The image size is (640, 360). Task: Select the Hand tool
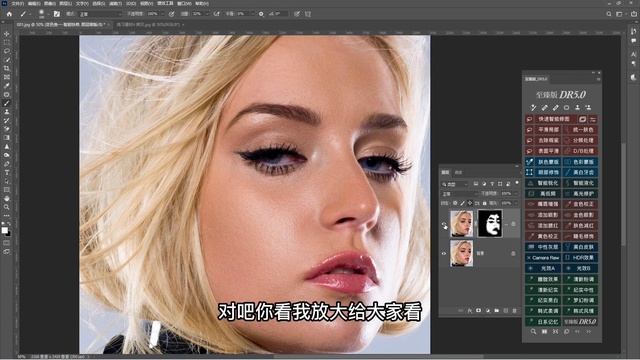point(7,198)
